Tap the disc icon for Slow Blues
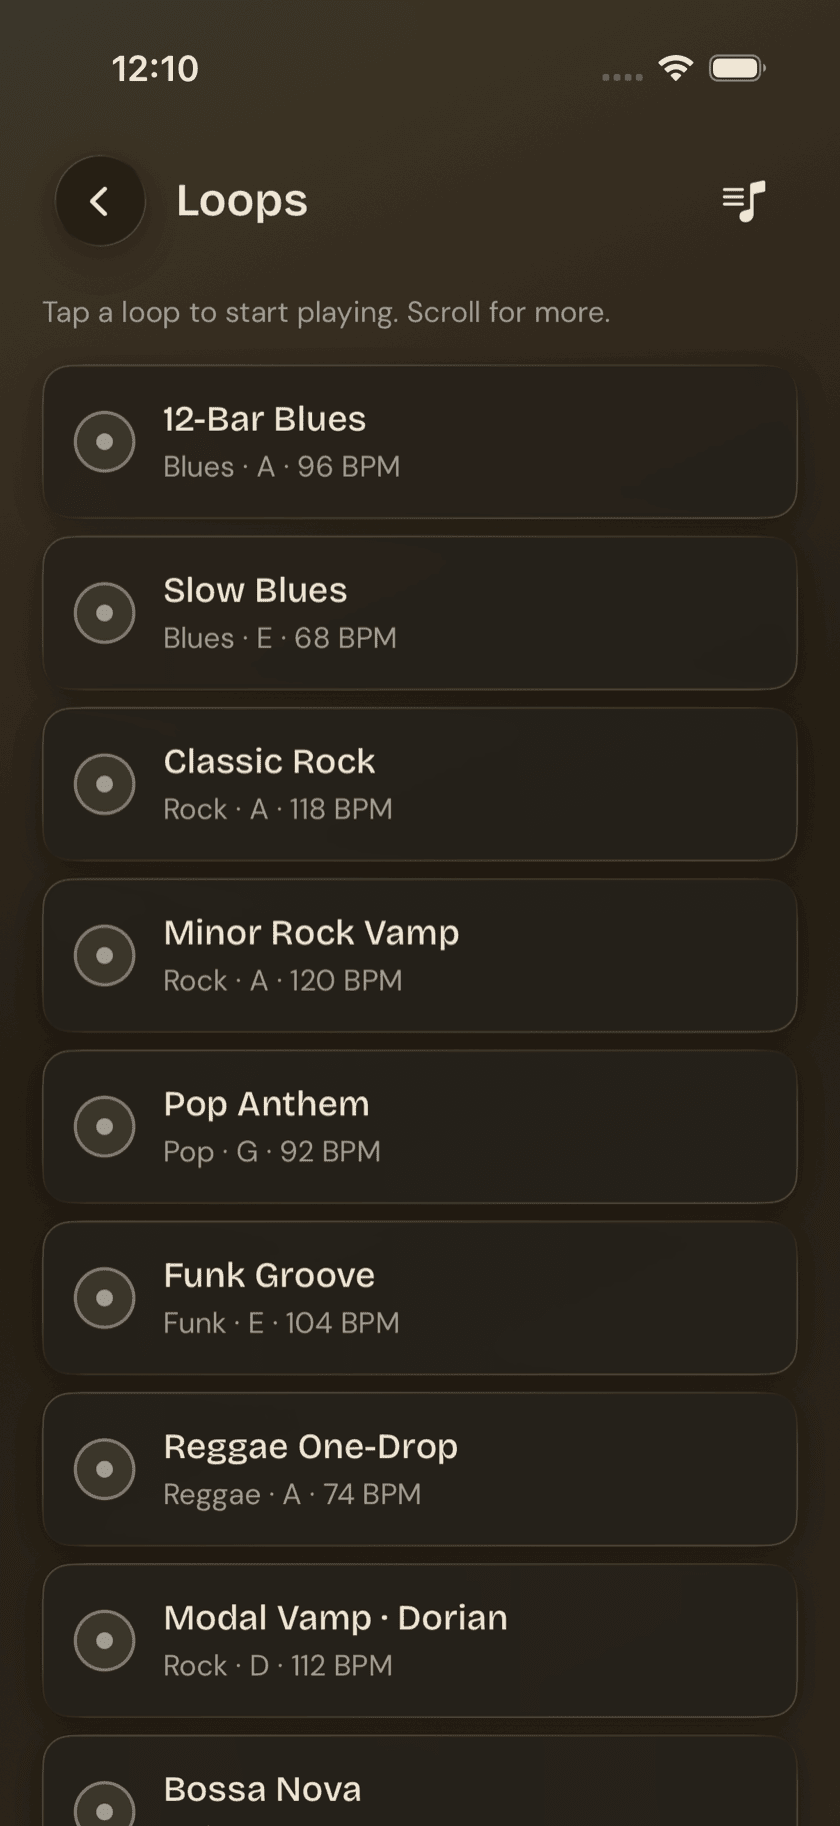This screenshot has height=1826, width=840. [x=105, y=613]
